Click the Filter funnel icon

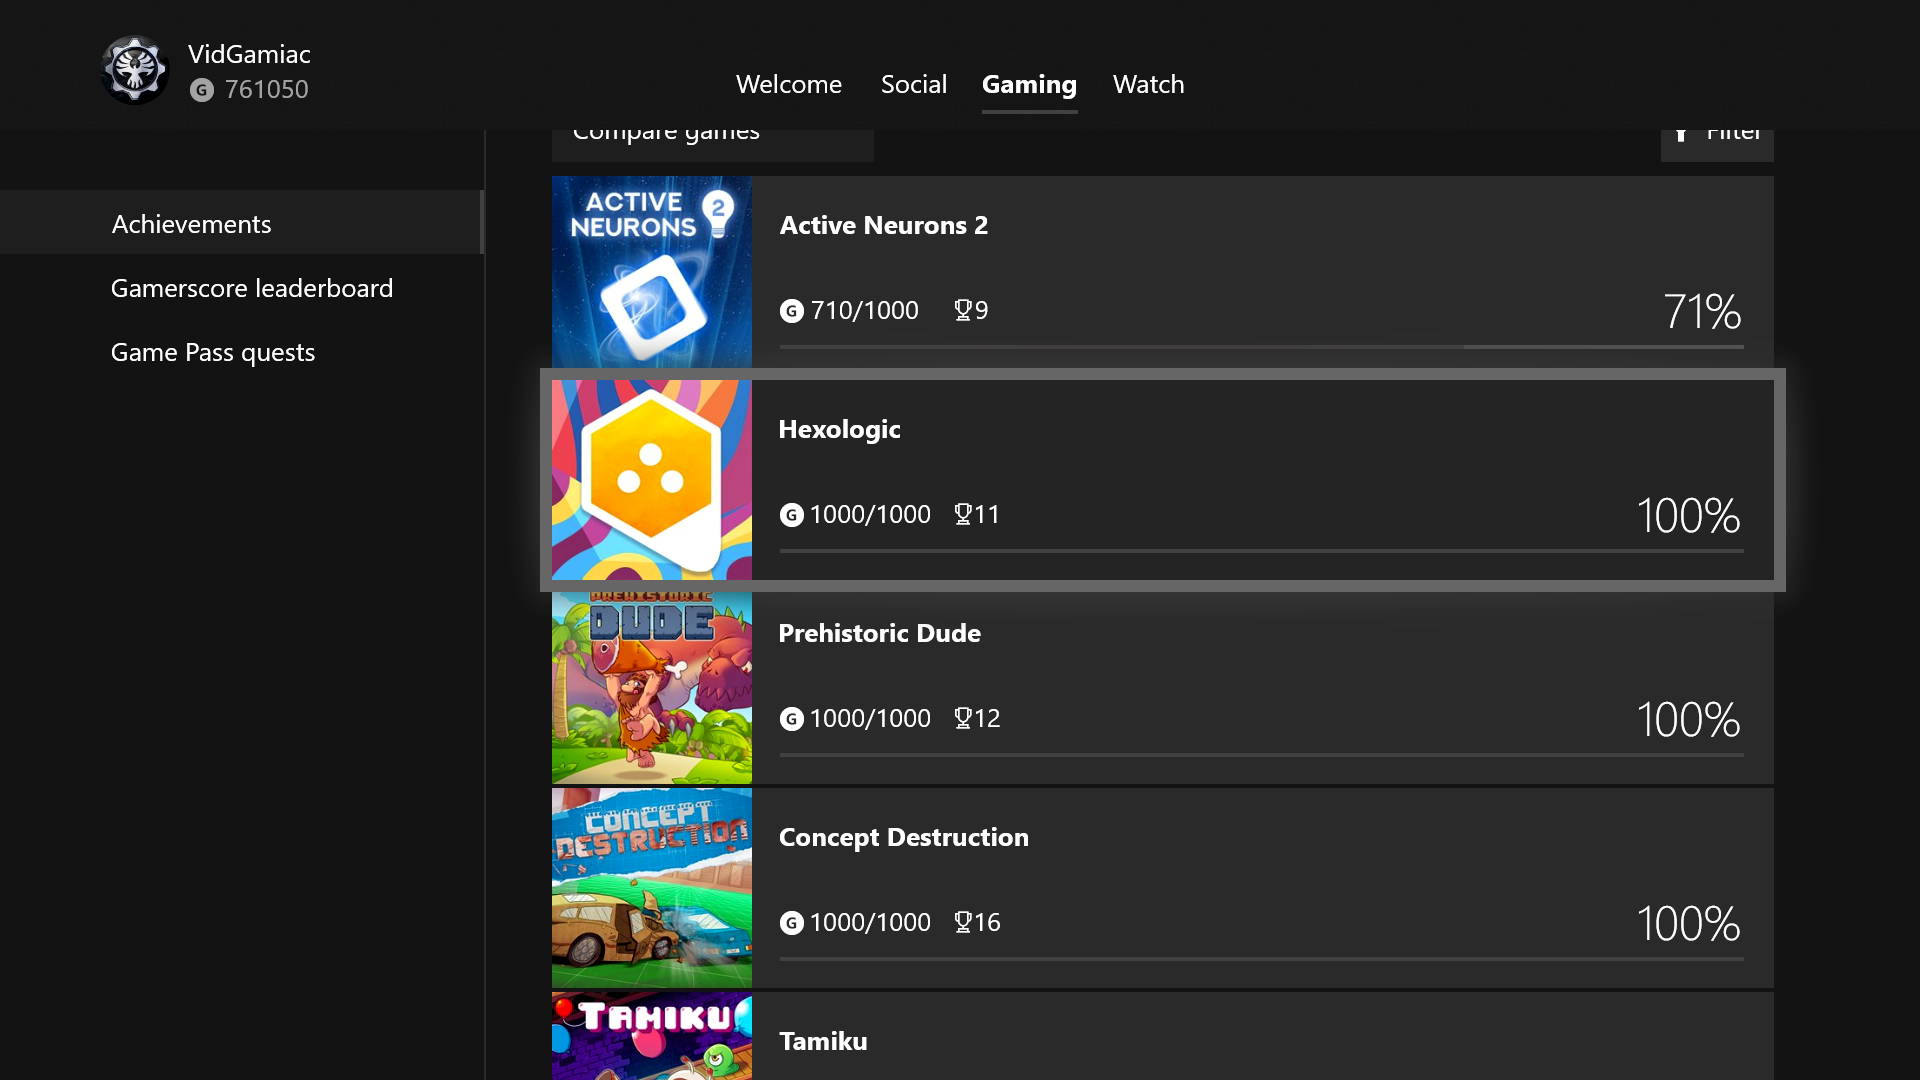[x=1682, y=134]
